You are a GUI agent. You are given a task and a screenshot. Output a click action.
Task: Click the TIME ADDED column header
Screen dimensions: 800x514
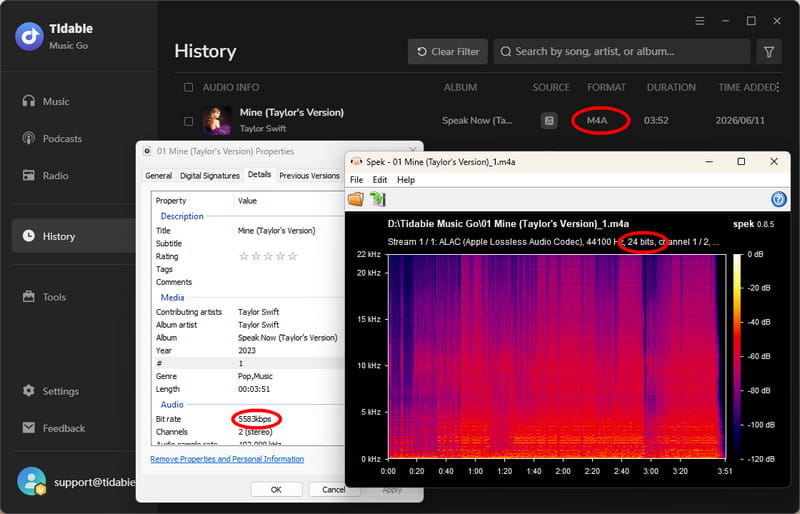[746, 87]
